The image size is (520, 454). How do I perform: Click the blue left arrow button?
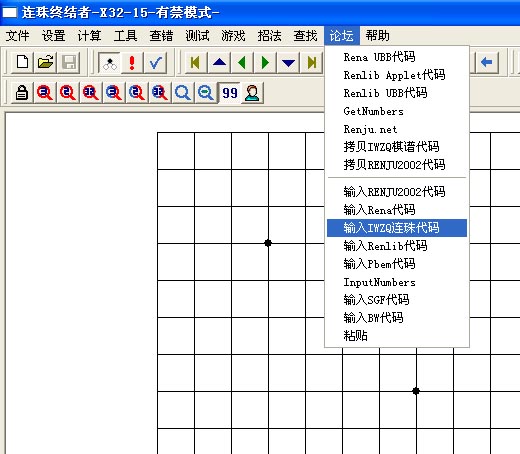coord(487,62)
